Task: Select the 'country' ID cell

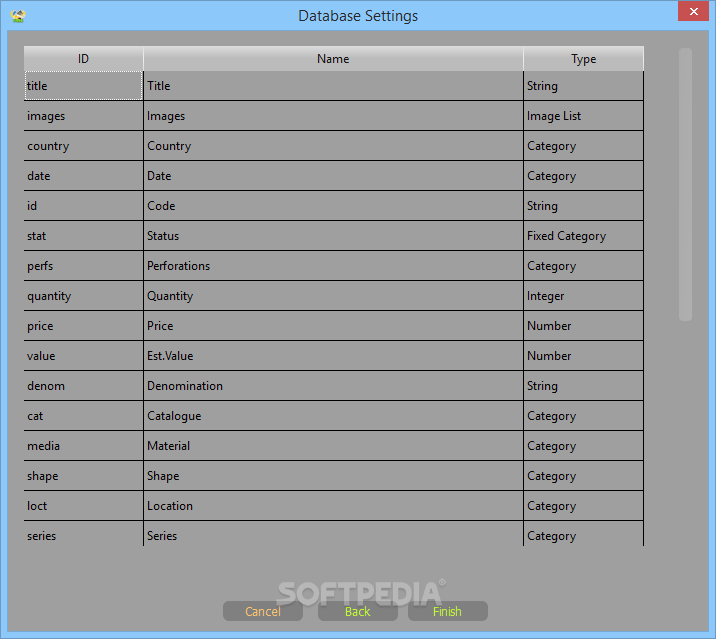Action: pos(84,146)
